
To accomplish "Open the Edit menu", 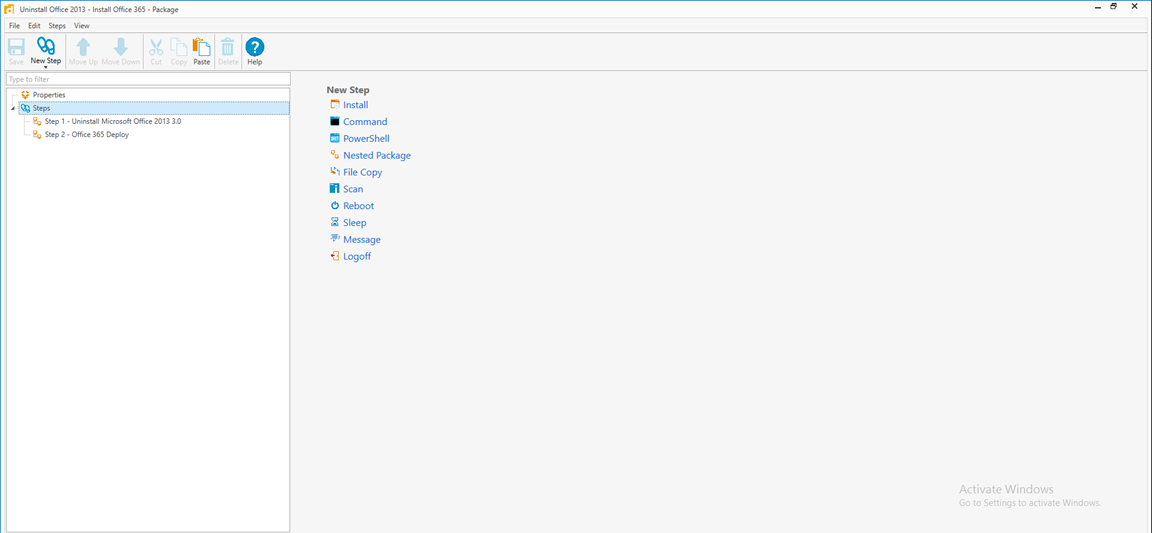I will pyautogui.click(x=34, y=26).
